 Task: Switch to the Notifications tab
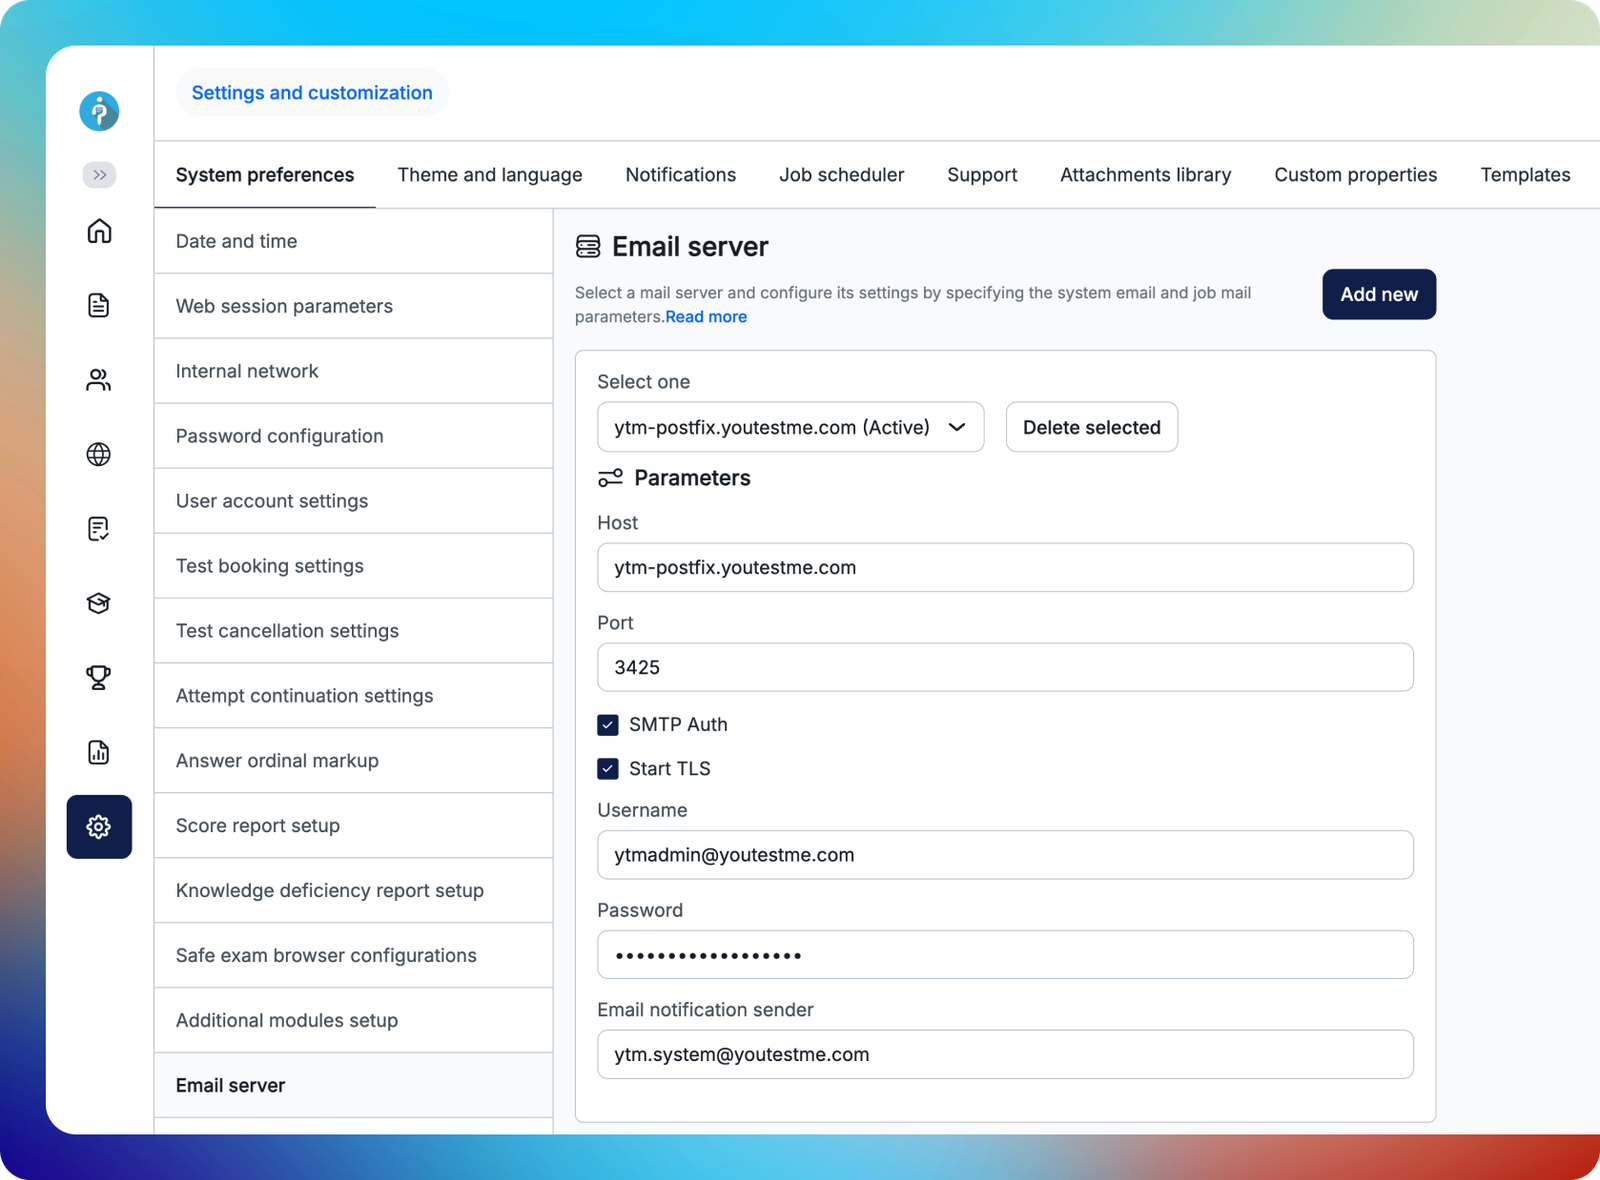pyautogui.click(x=680, y=175)
